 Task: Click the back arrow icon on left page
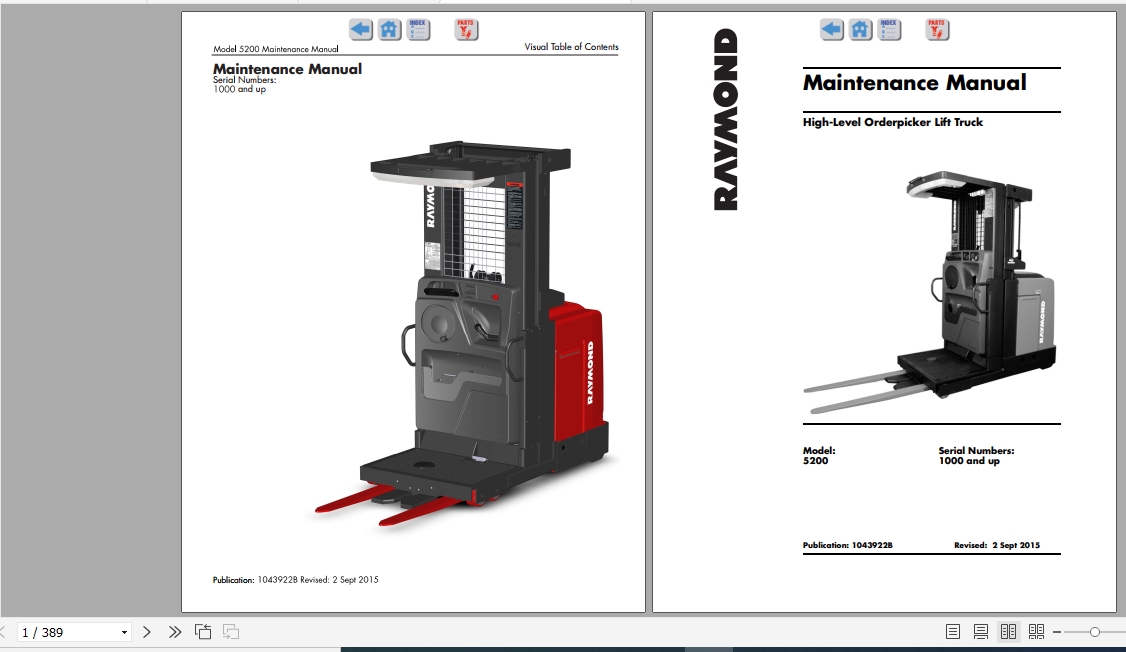360,29
